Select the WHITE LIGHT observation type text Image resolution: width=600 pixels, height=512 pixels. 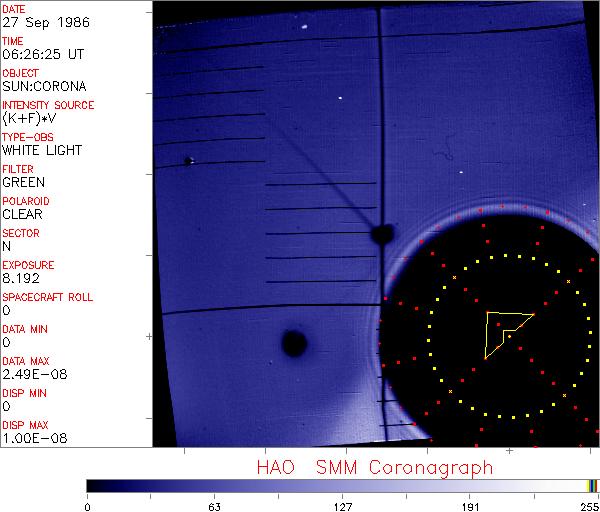42,150
